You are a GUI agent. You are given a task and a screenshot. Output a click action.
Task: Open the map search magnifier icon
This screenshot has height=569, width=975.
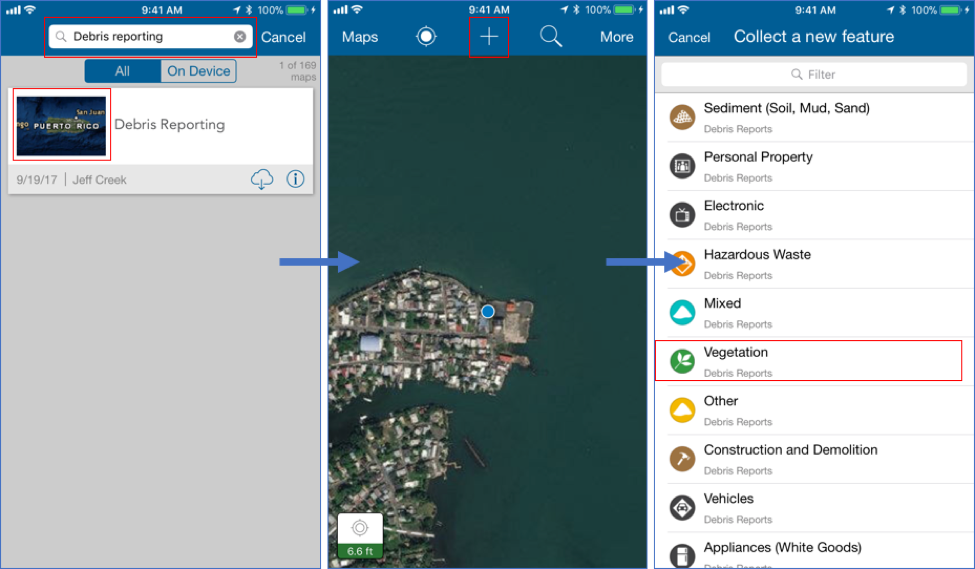[551, 37]
